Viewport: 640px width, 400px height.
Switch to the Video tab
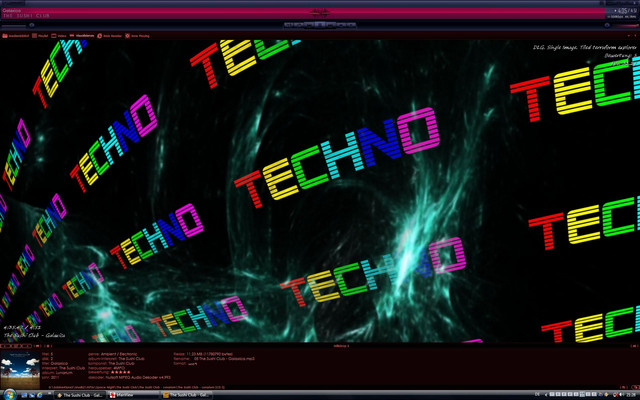[59, 36]
